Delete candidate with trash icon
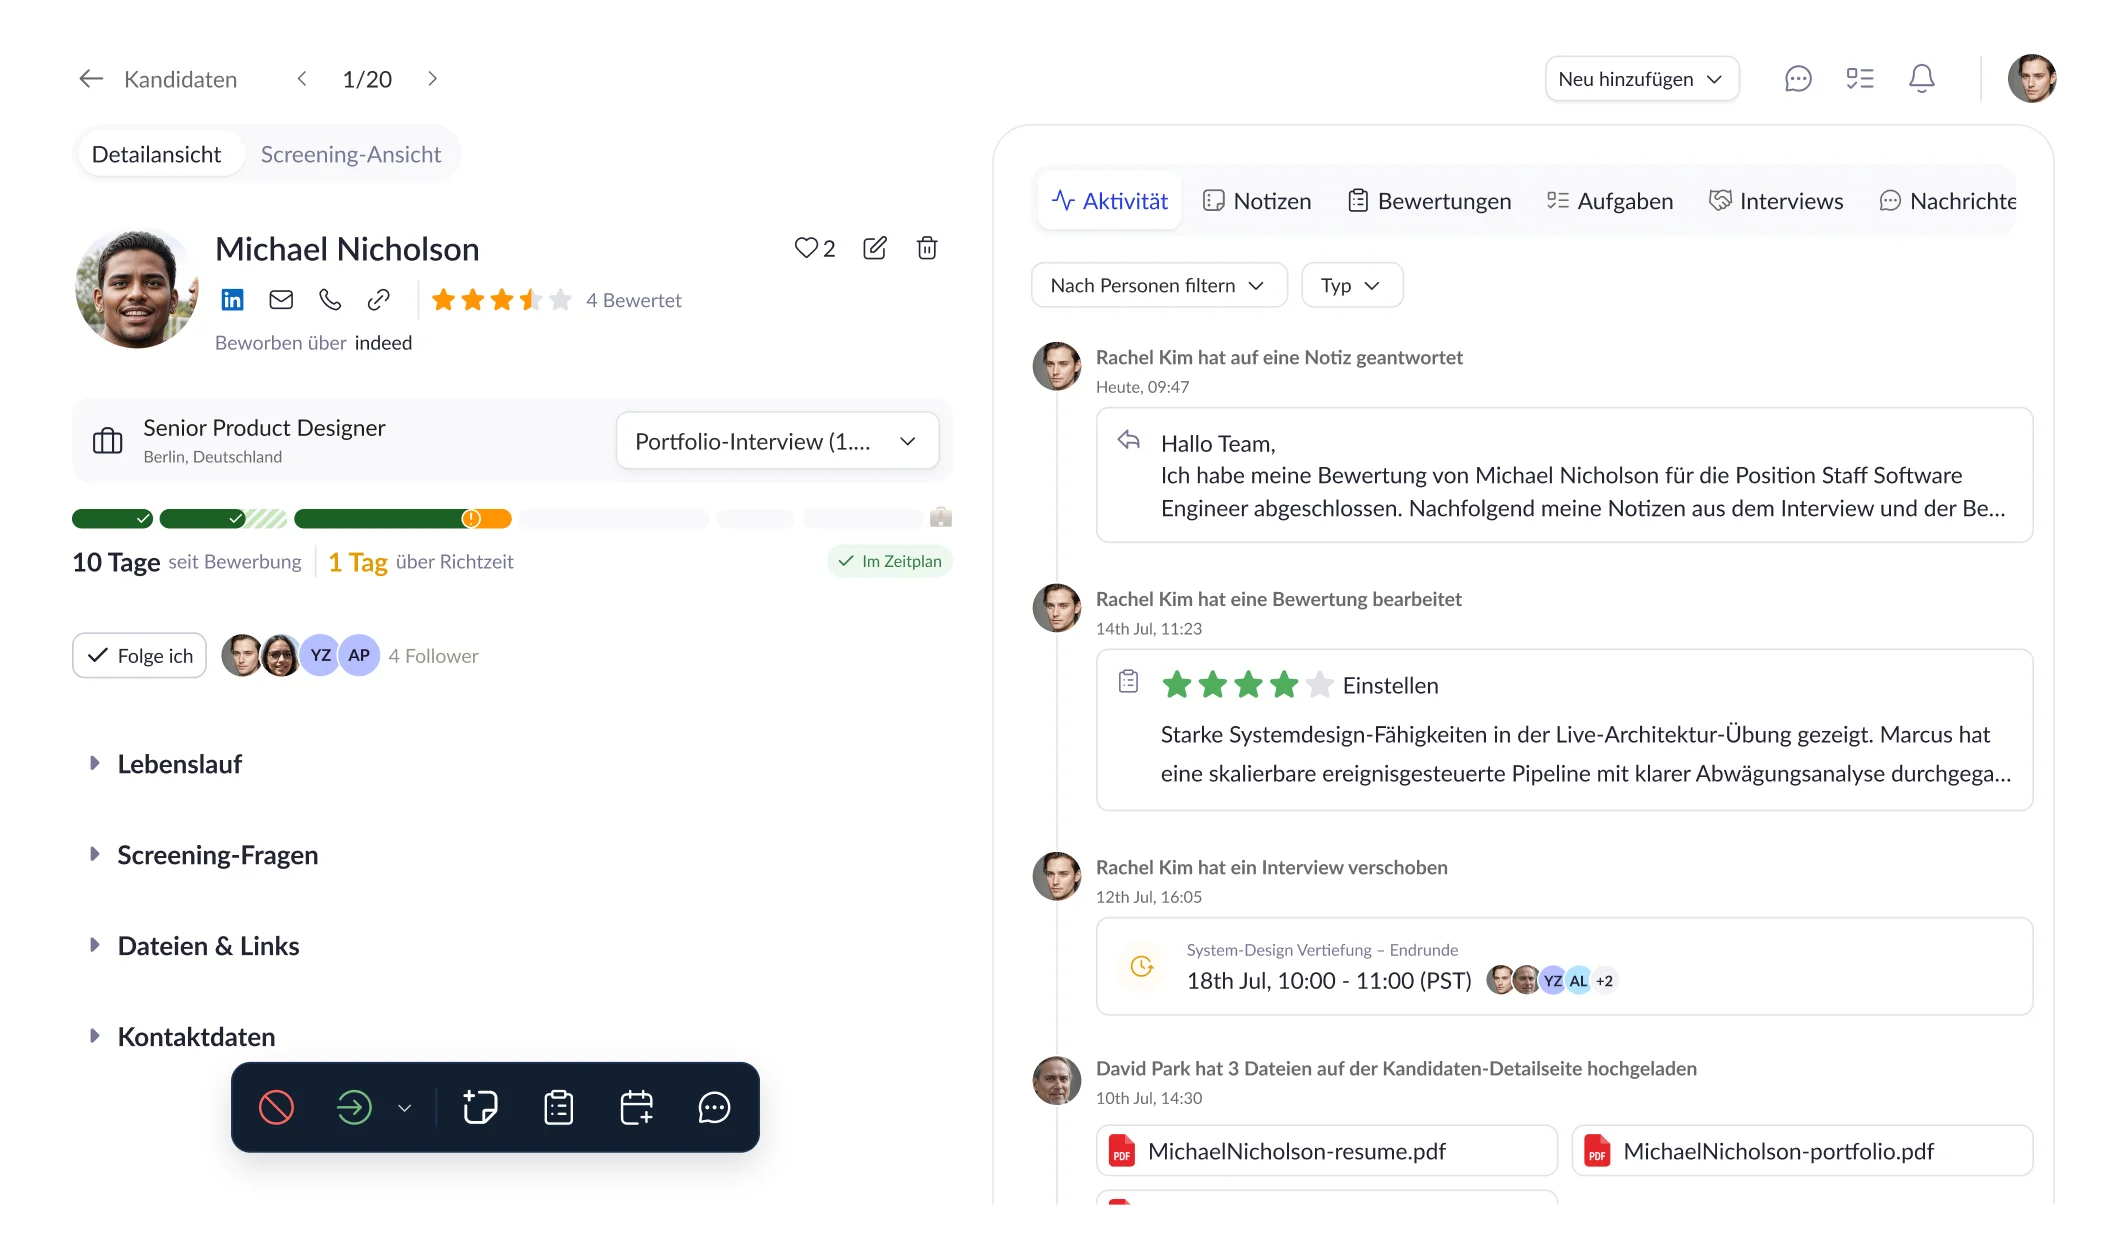This screenshot has height=1235, width=2127. click(x=927, y=248)
